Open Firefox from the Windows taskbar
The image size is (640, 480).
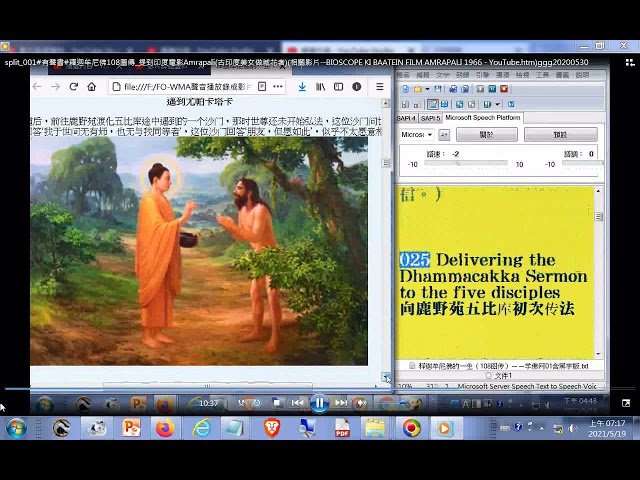tap(165, 428)
